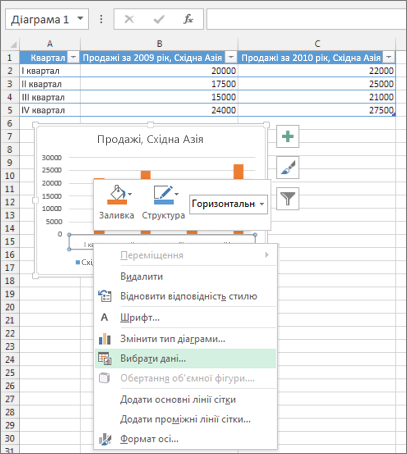Open the Квартал column filter dropdown
This screenshot has width=407, height=454.
click(73, 57)
